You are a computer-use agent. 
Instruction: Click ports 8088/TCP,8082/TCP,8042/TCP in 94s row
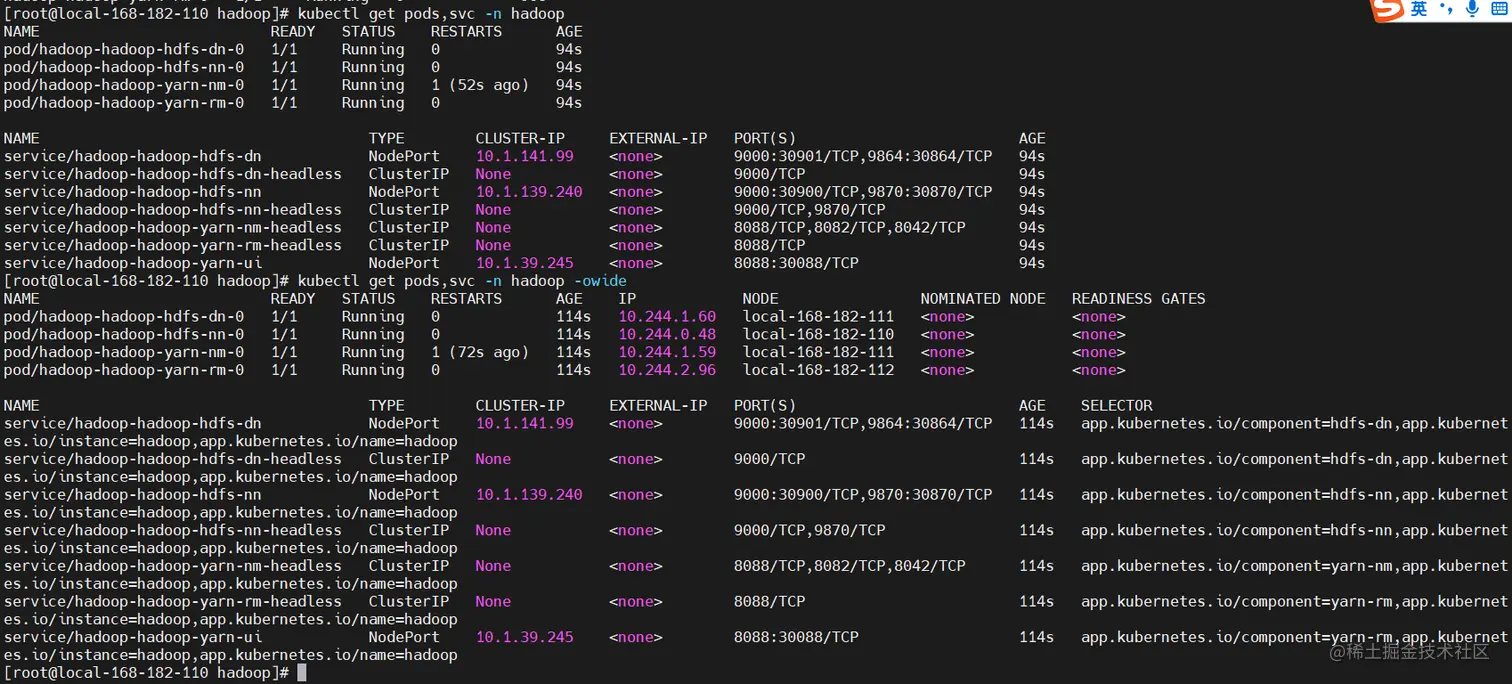(850, 228)
